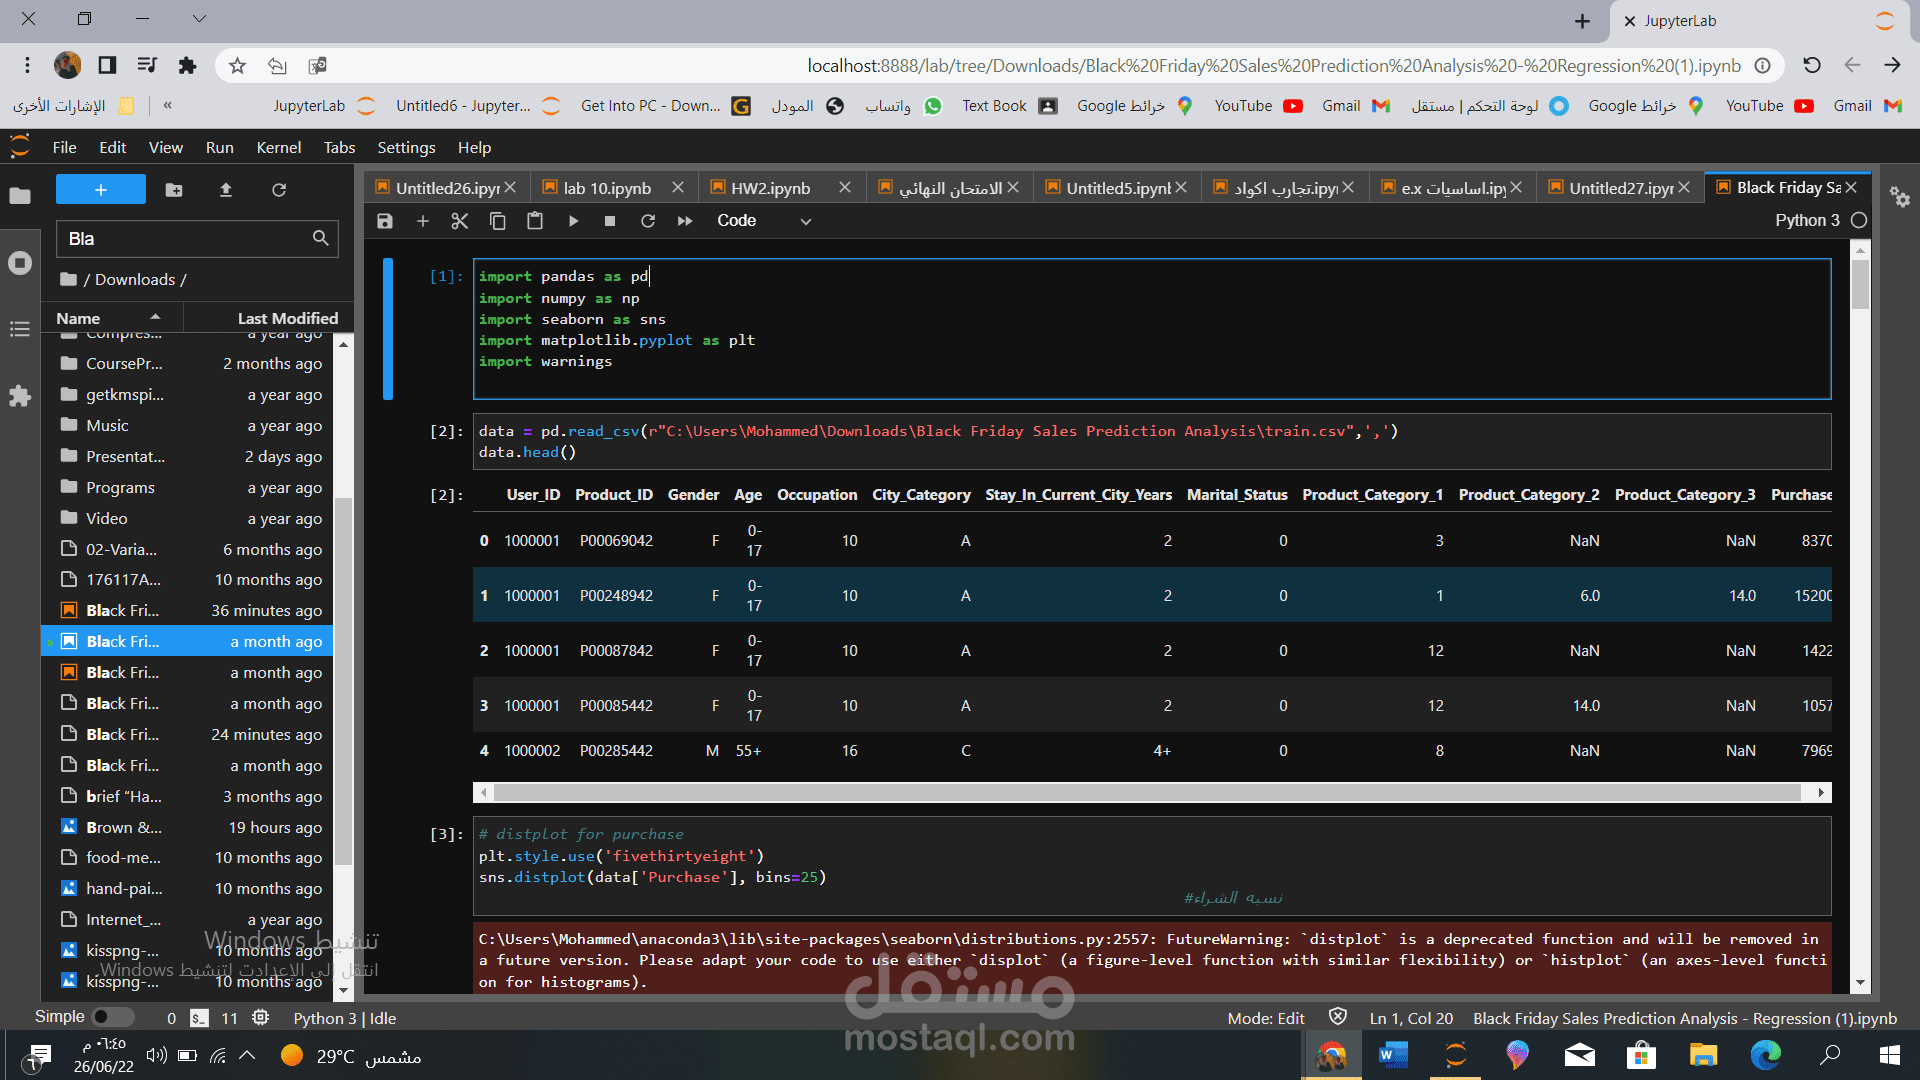Save the notebook with the save icon

click(385, 221)
